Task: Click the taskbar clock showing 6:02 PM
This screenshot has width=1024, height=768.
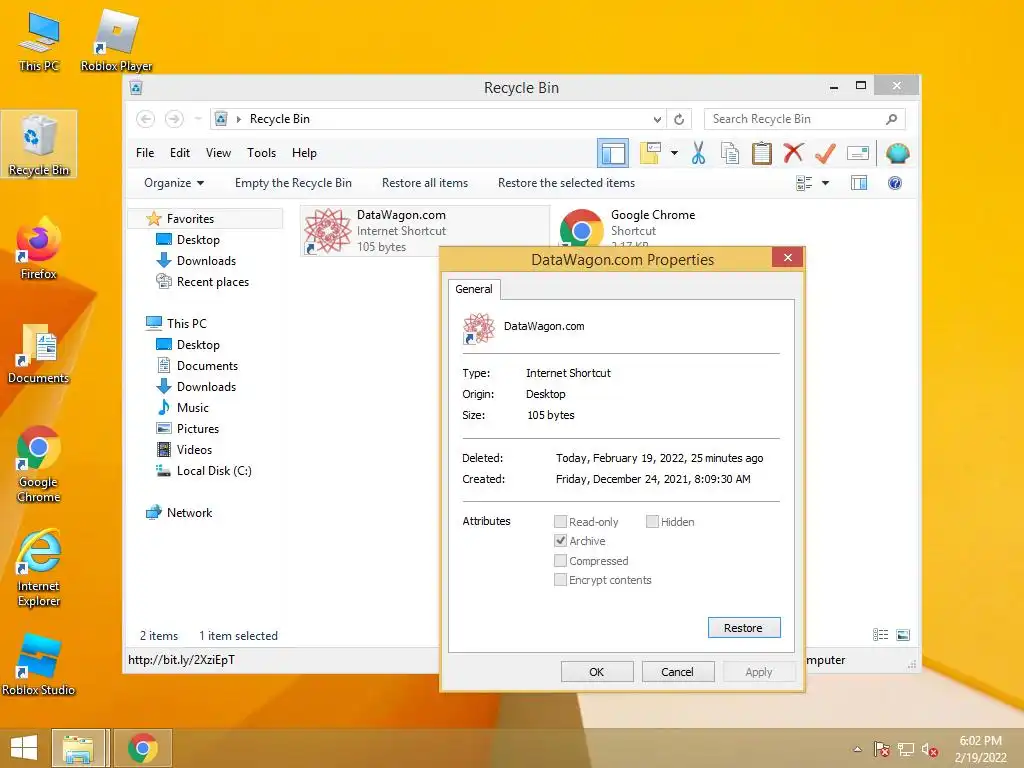Action: point(980,749)
